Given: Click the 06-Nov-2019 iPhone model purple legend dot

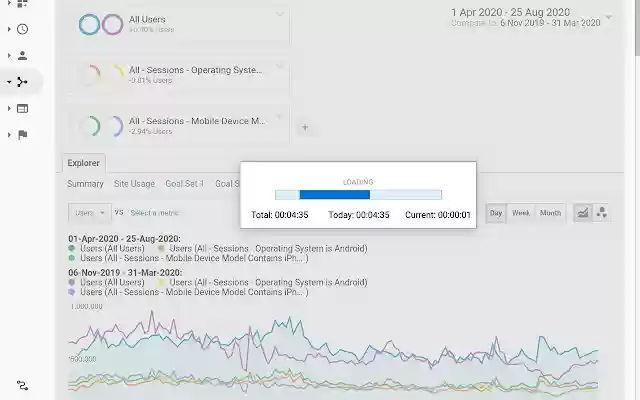Looking at the screenshot, I should (x=72, y=292).
